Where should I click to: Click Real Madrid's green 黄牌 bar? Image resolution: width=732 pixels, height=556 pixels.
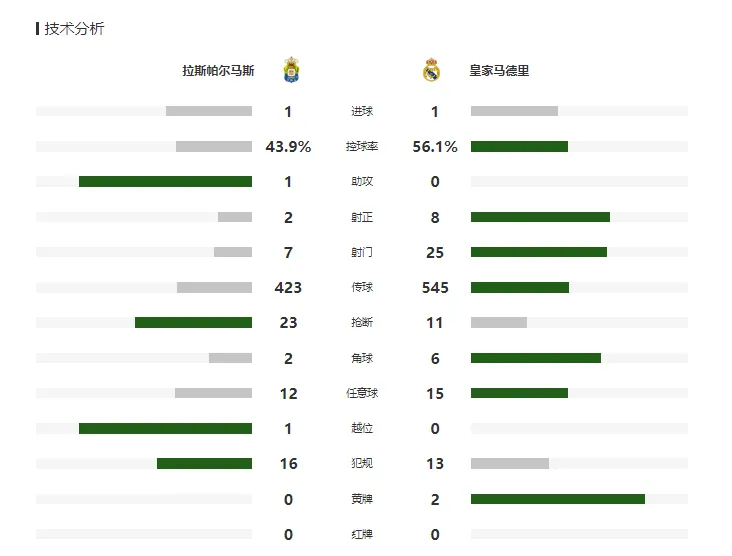(558, 499)
